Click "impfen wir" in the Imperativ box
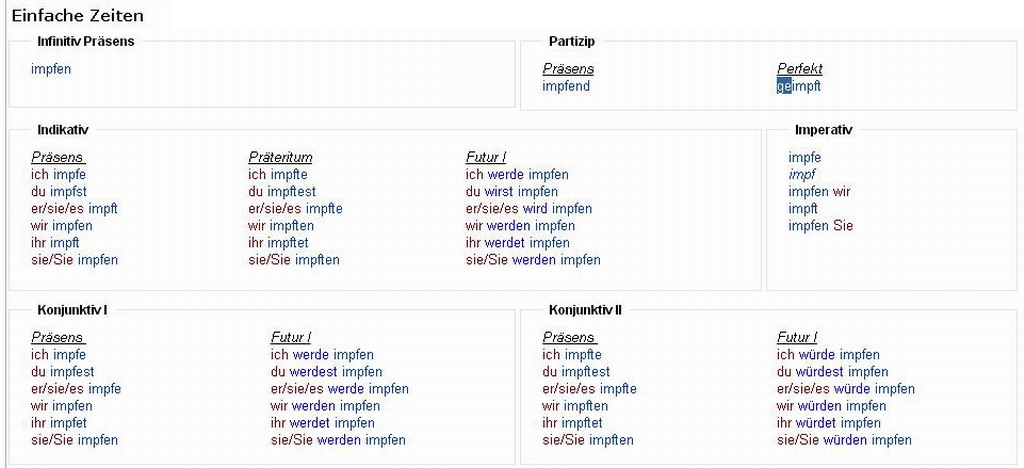Viewport: 1024px width, 468px height. (819, 191)
